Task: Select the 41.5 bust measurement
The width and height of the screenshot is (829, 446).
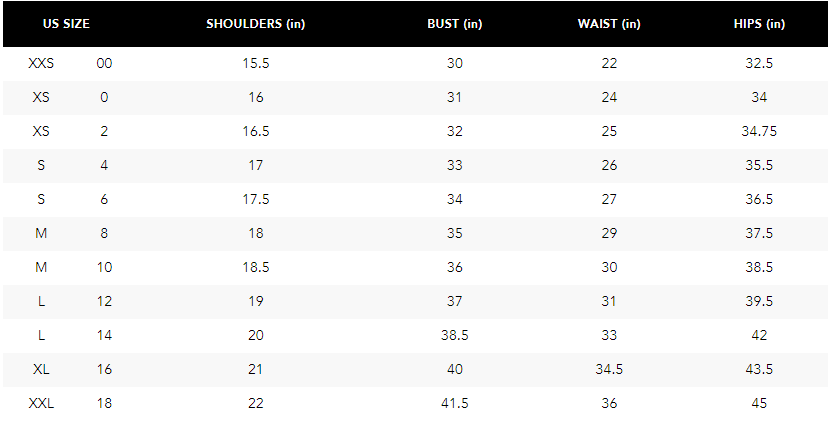Action: click(x=455, y=403)
